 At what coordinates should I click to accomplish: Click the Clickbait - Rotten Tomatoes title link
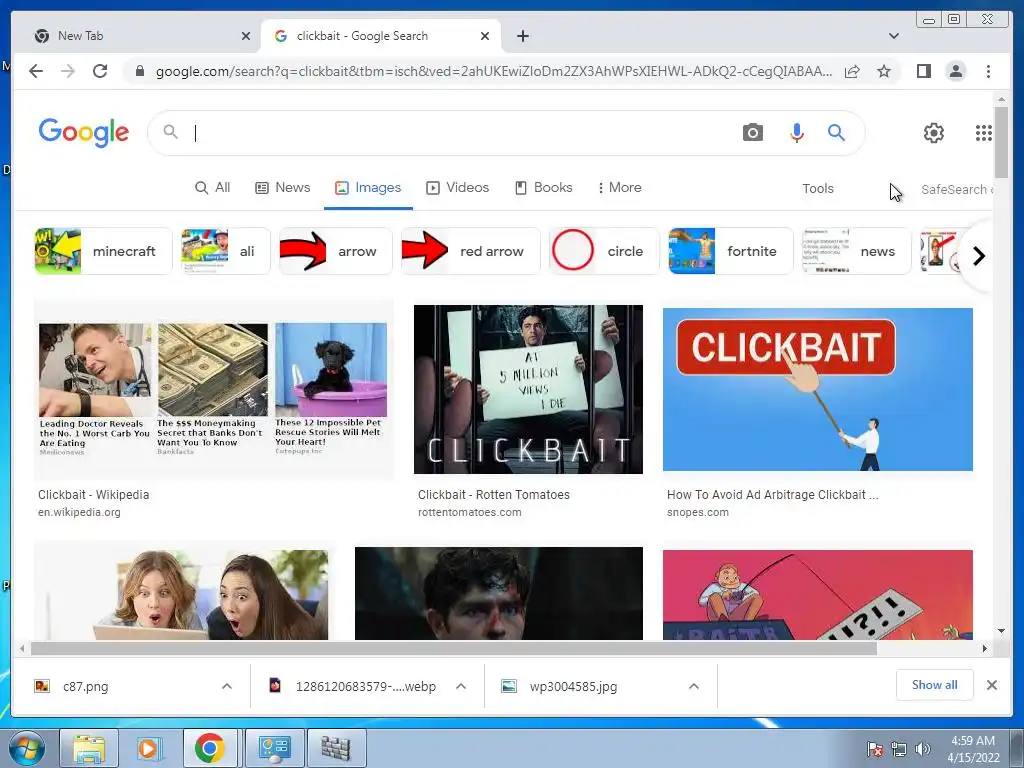click(494, 495)
